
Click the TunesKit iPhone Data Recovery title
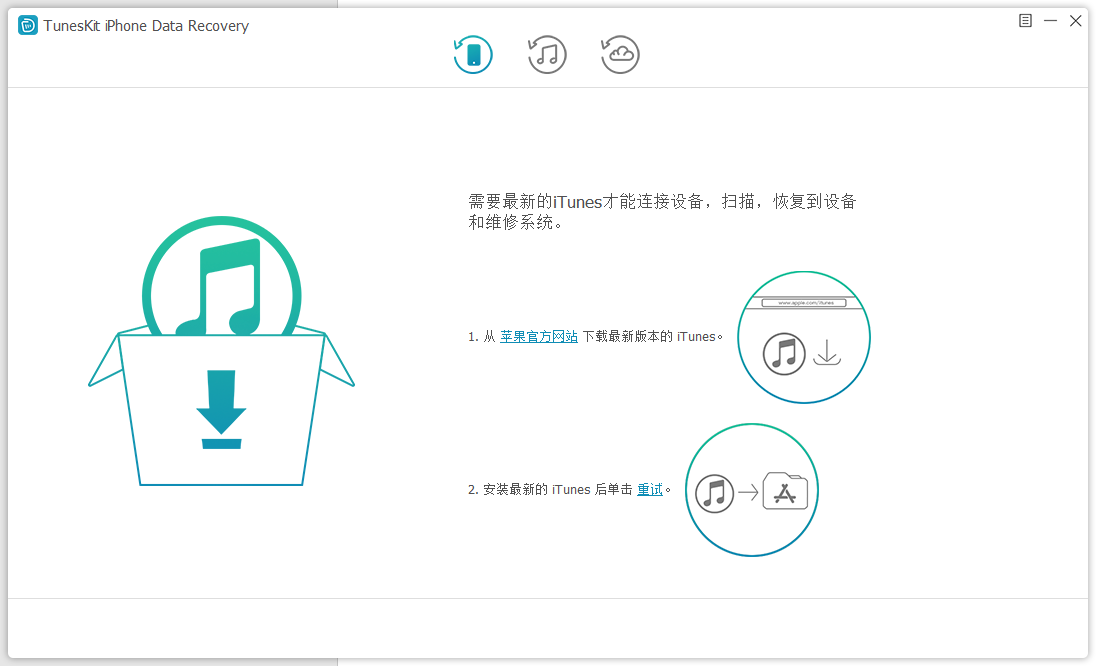146,26
